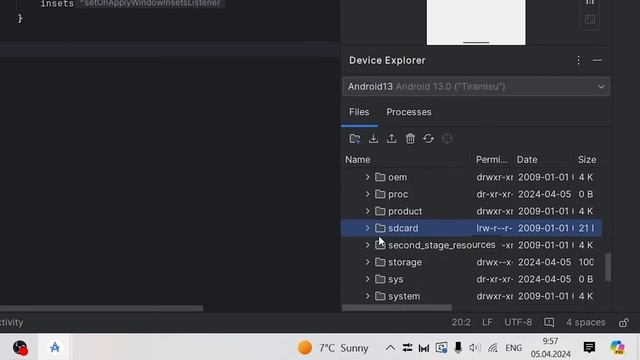This screenshot has height=360, width=640.
Task: Click the device preview thumbnail
Action: 476,22
